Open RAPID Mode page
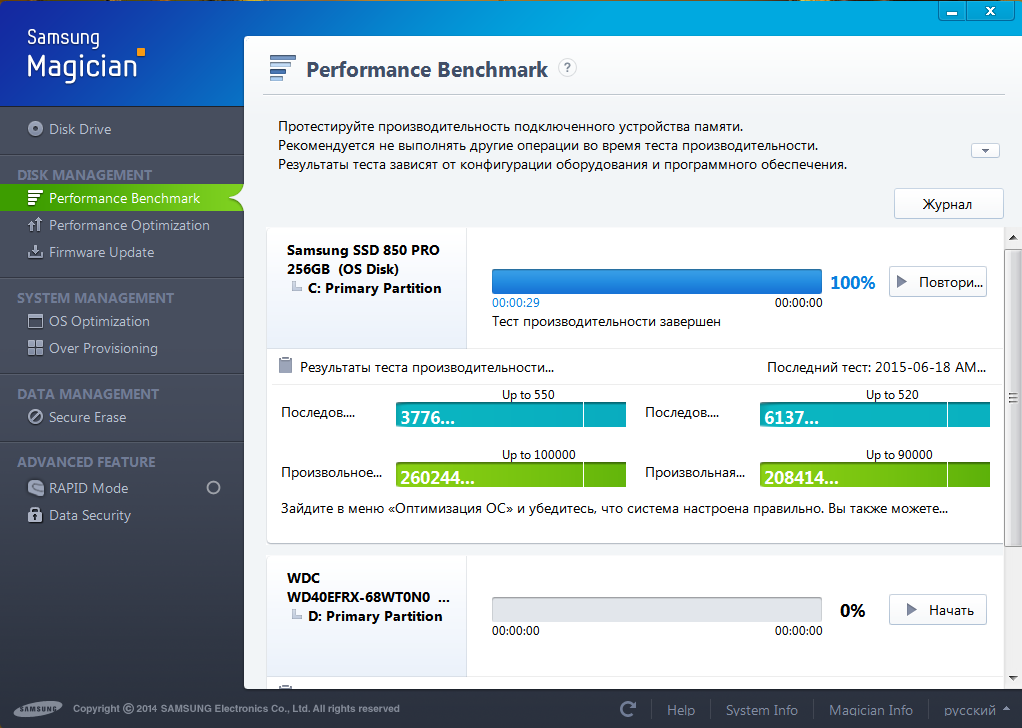This screenshot has width=1022, height=728. [88, 488]
